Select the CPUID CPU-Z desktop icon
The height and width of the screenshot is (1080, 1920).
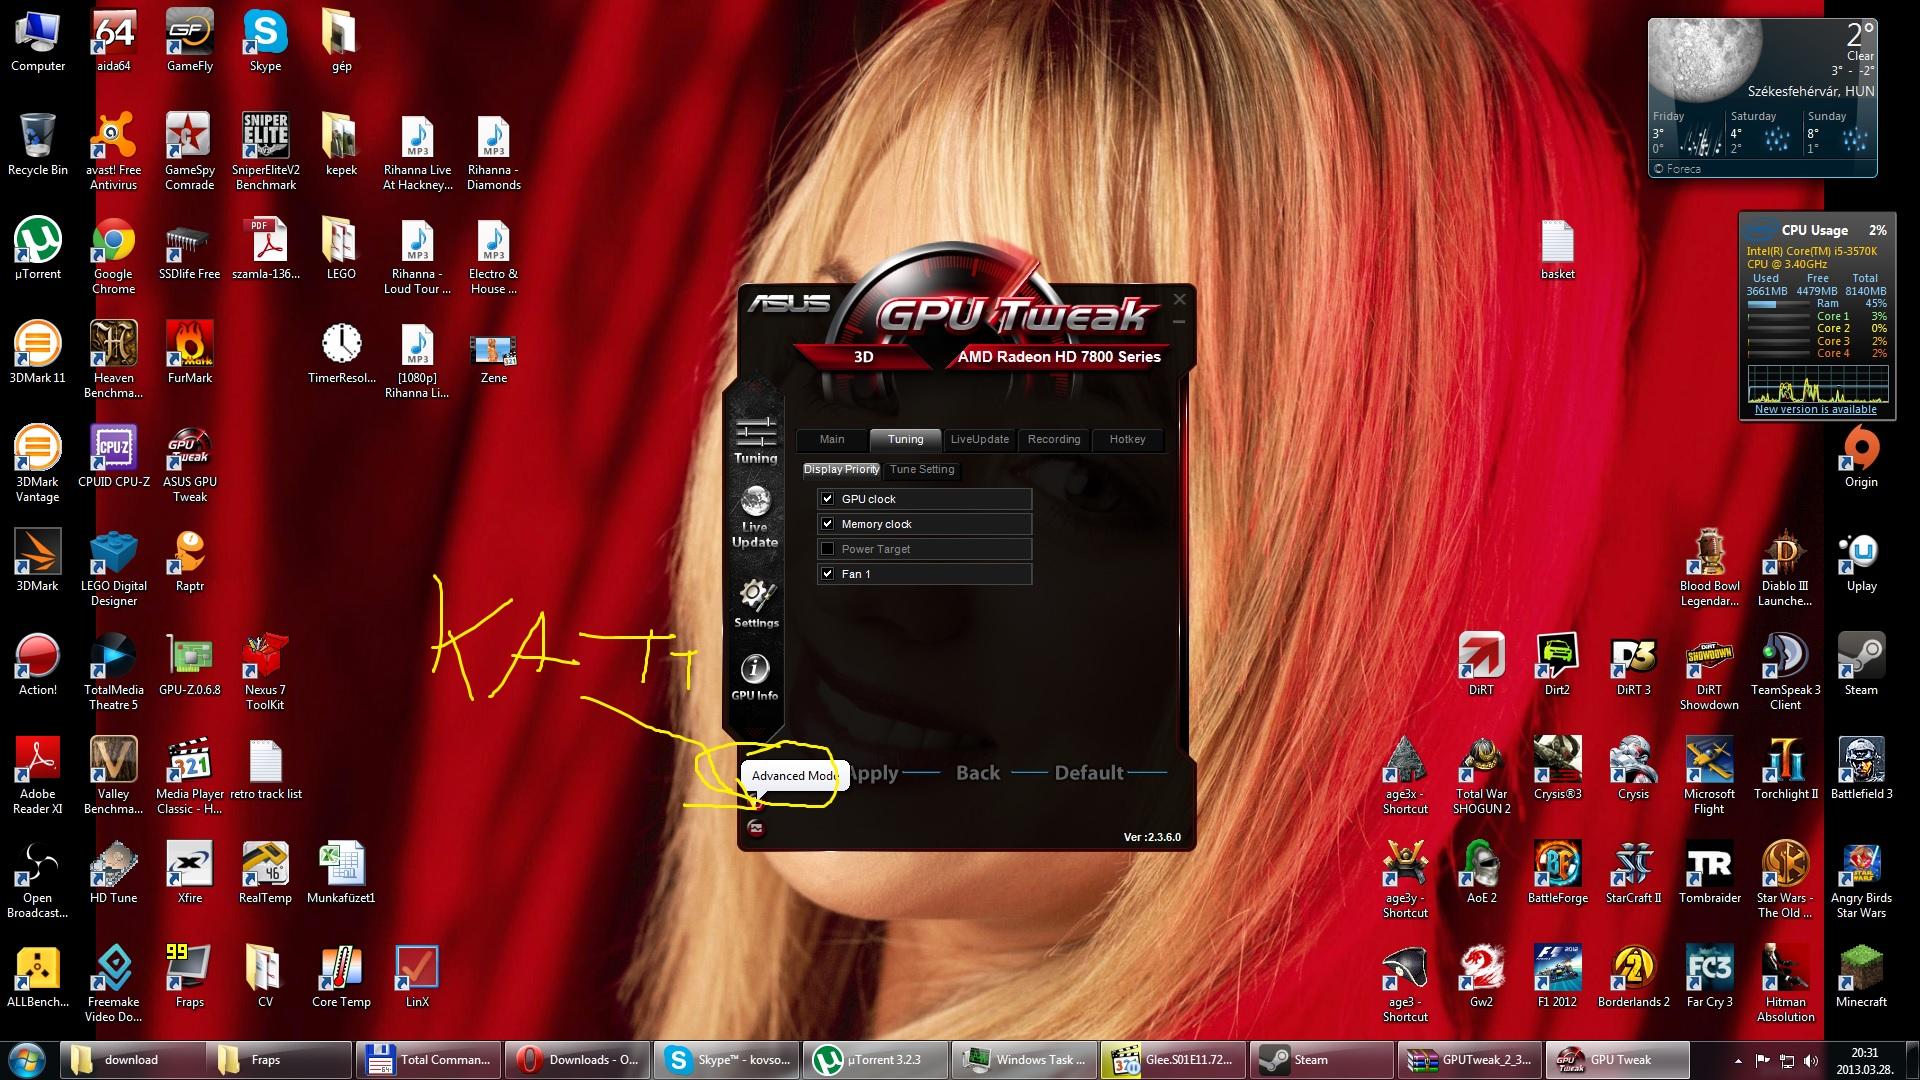click(x=114, y=458)
